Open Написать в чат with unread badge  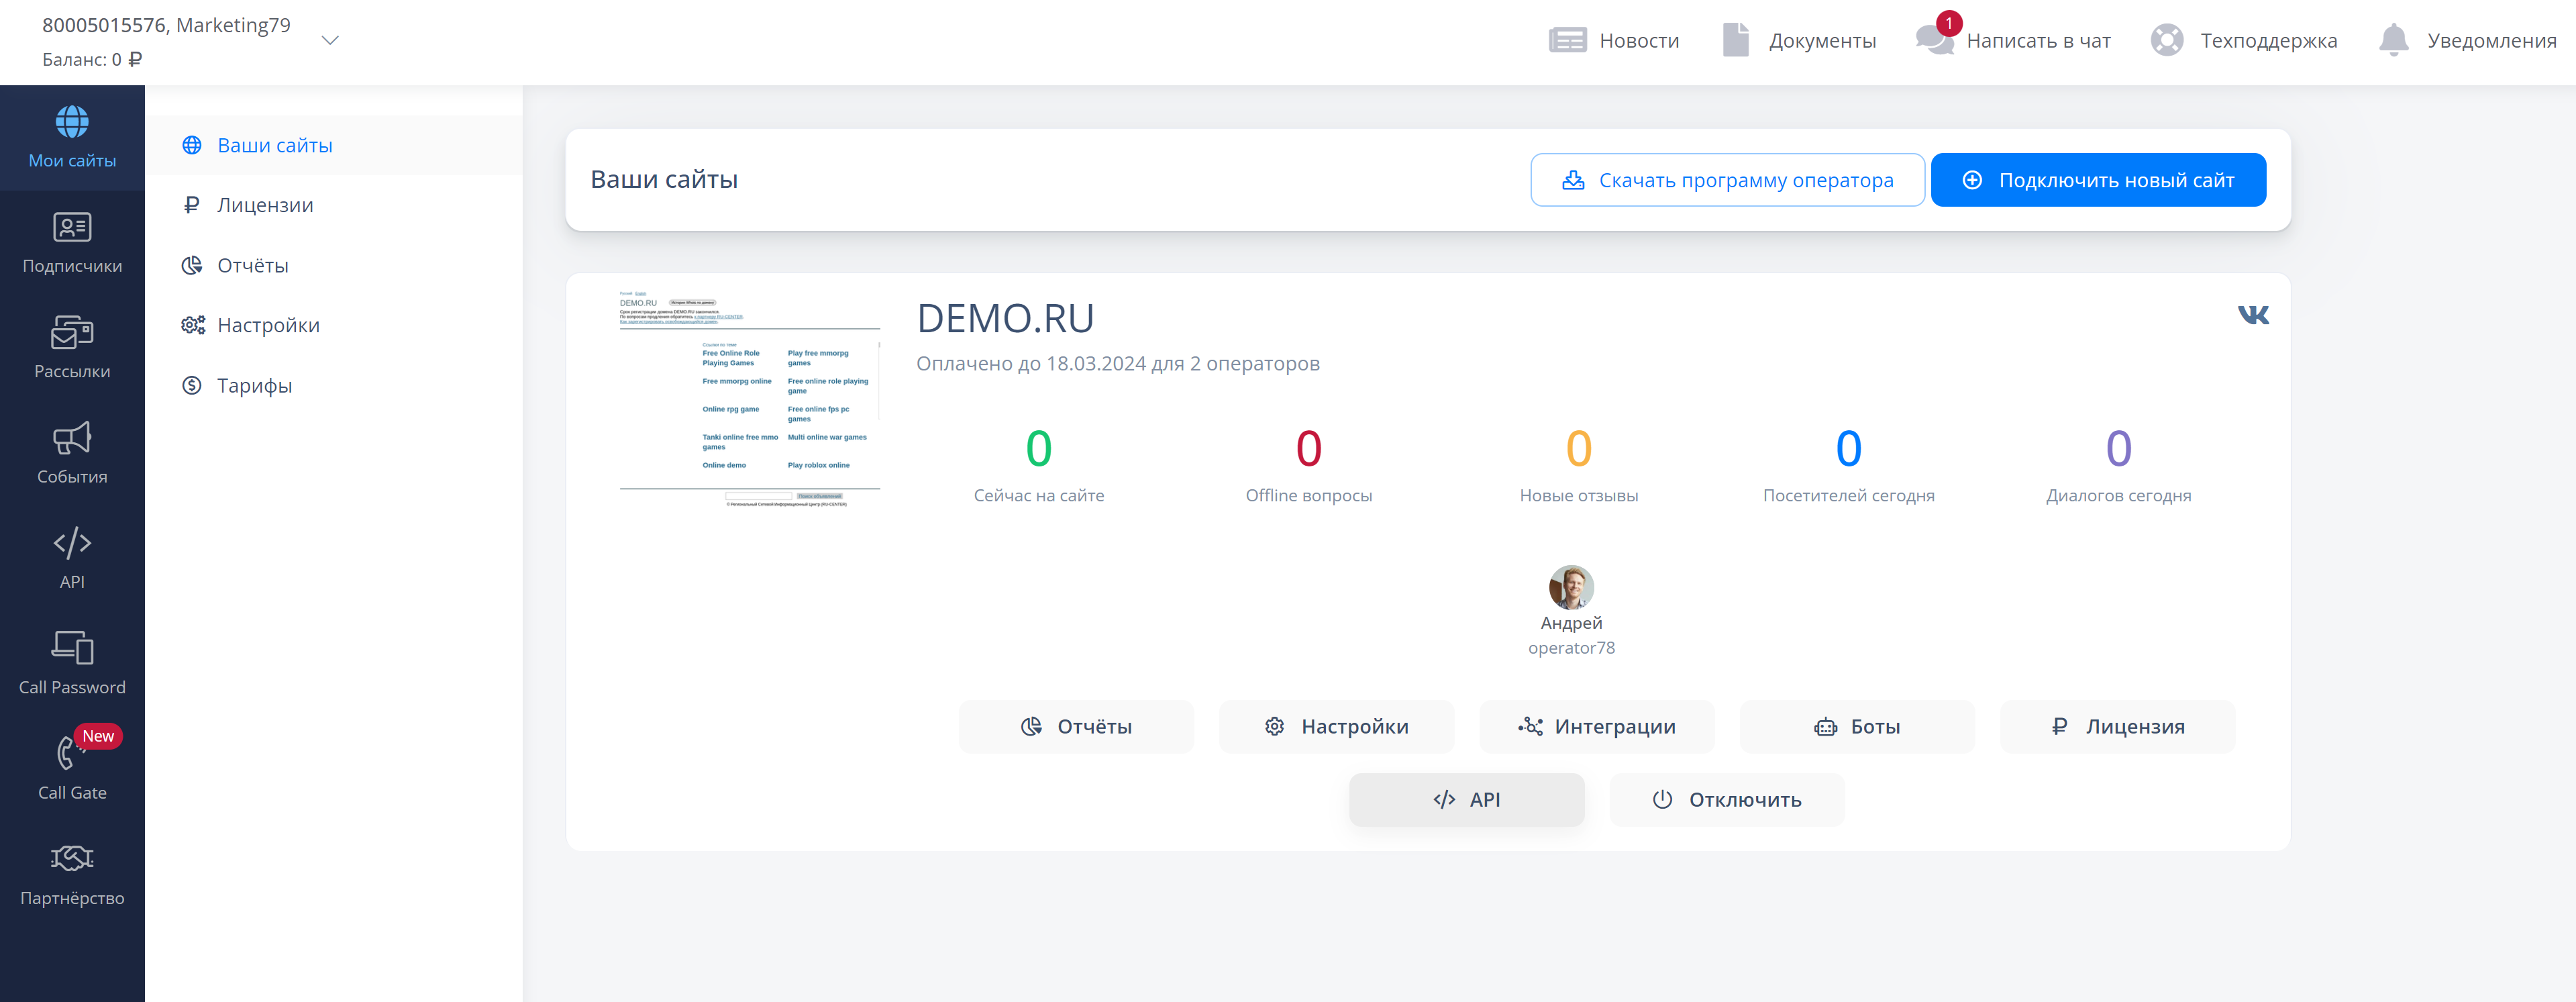click(2013, 41)
